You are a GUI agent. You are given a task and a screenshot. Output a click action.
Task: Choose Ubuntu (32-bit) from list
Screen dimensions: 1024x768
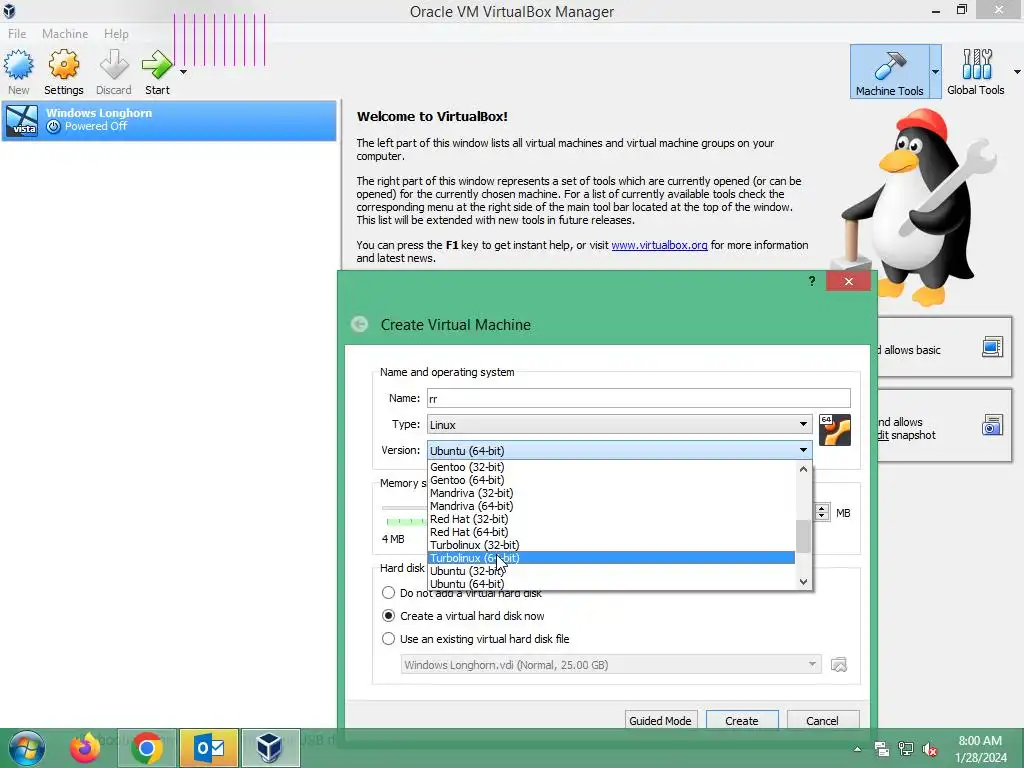[611, 571]
